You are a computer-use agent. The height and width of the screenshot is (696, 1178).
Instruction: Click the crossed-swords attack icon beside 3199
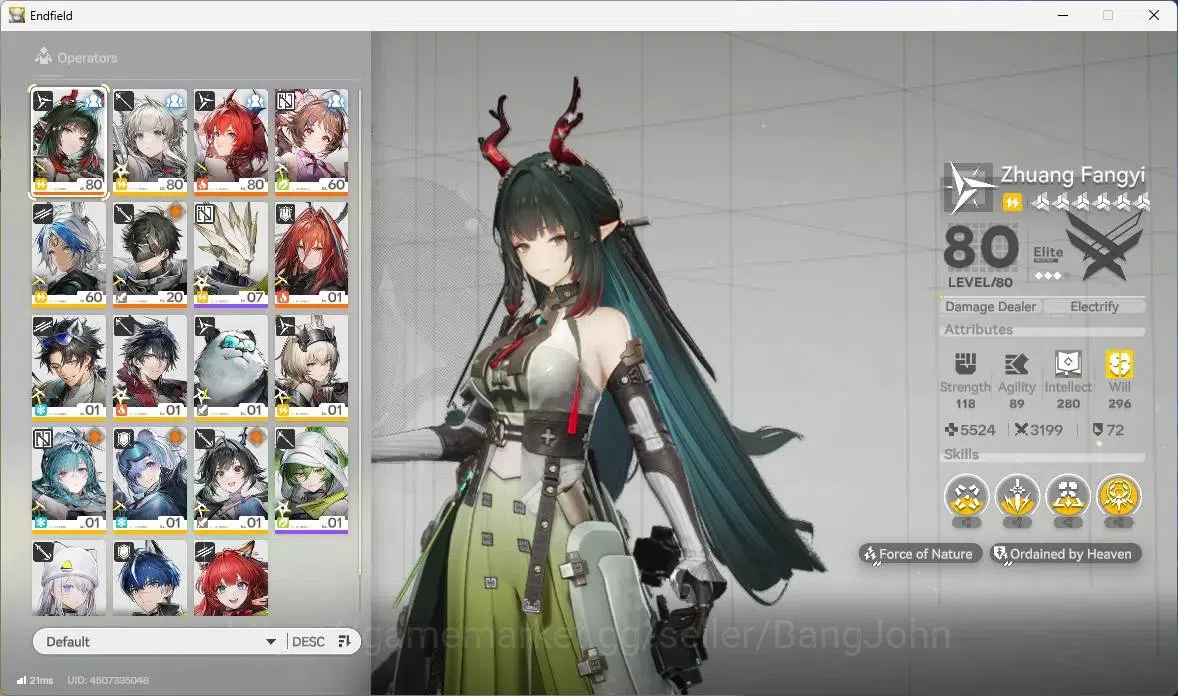pos(1021,430)
